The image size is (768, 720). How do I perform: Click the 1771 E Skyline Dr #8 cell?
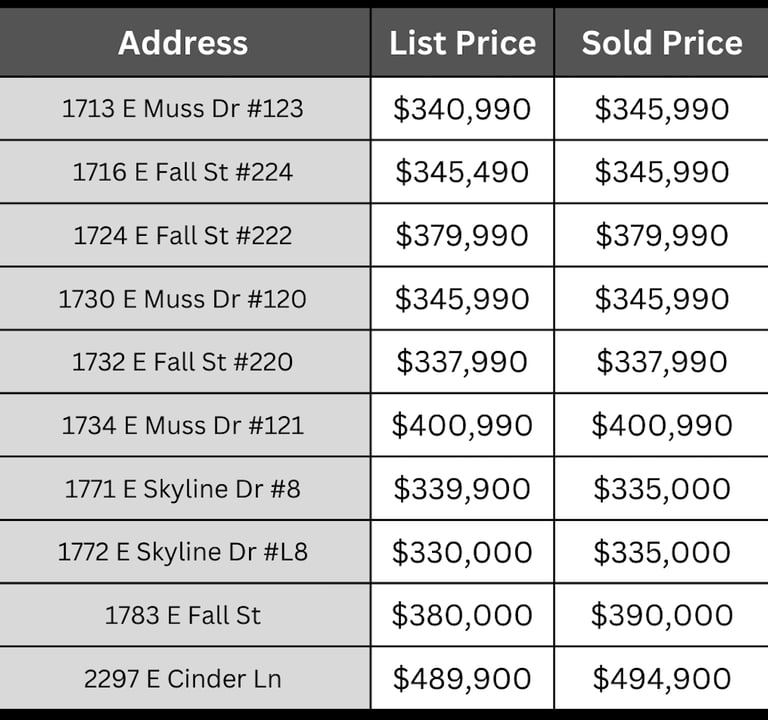pos(183,488)
